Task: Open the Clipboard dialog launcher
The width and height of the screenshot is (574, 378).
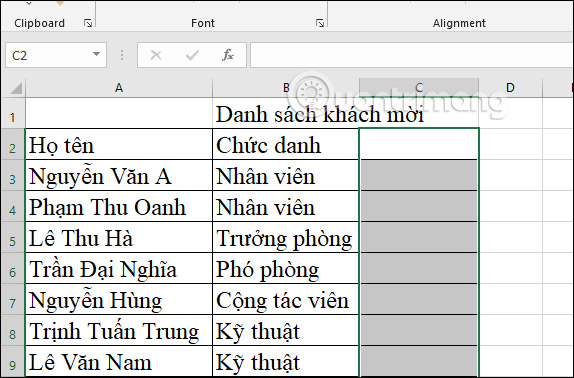Action: click(x=88, y=23)
